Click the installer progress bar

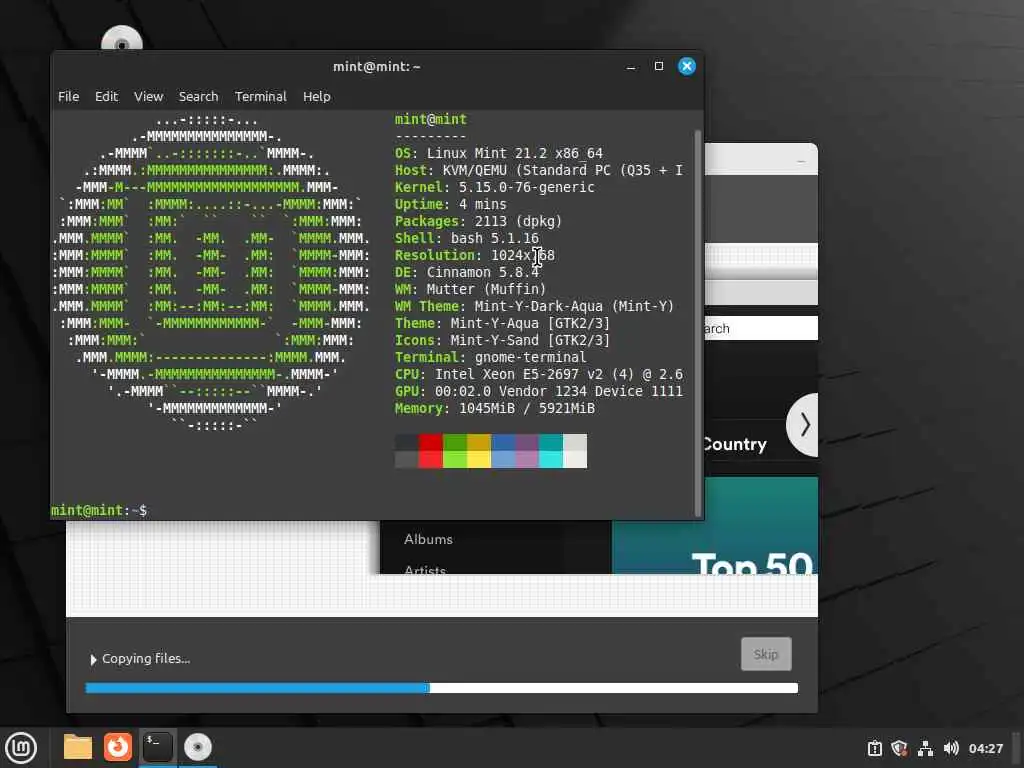[441, 688]
